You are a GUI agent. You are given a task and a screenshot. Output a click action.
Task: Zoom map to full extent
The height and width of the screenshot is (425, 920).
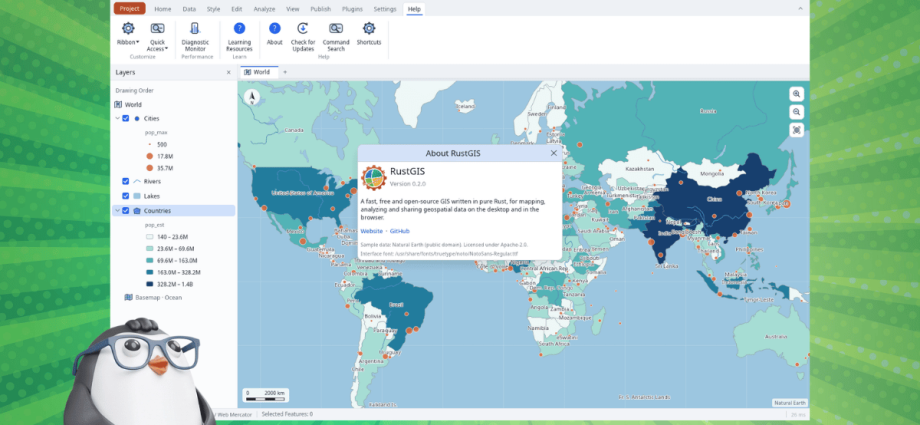point(796,130)
